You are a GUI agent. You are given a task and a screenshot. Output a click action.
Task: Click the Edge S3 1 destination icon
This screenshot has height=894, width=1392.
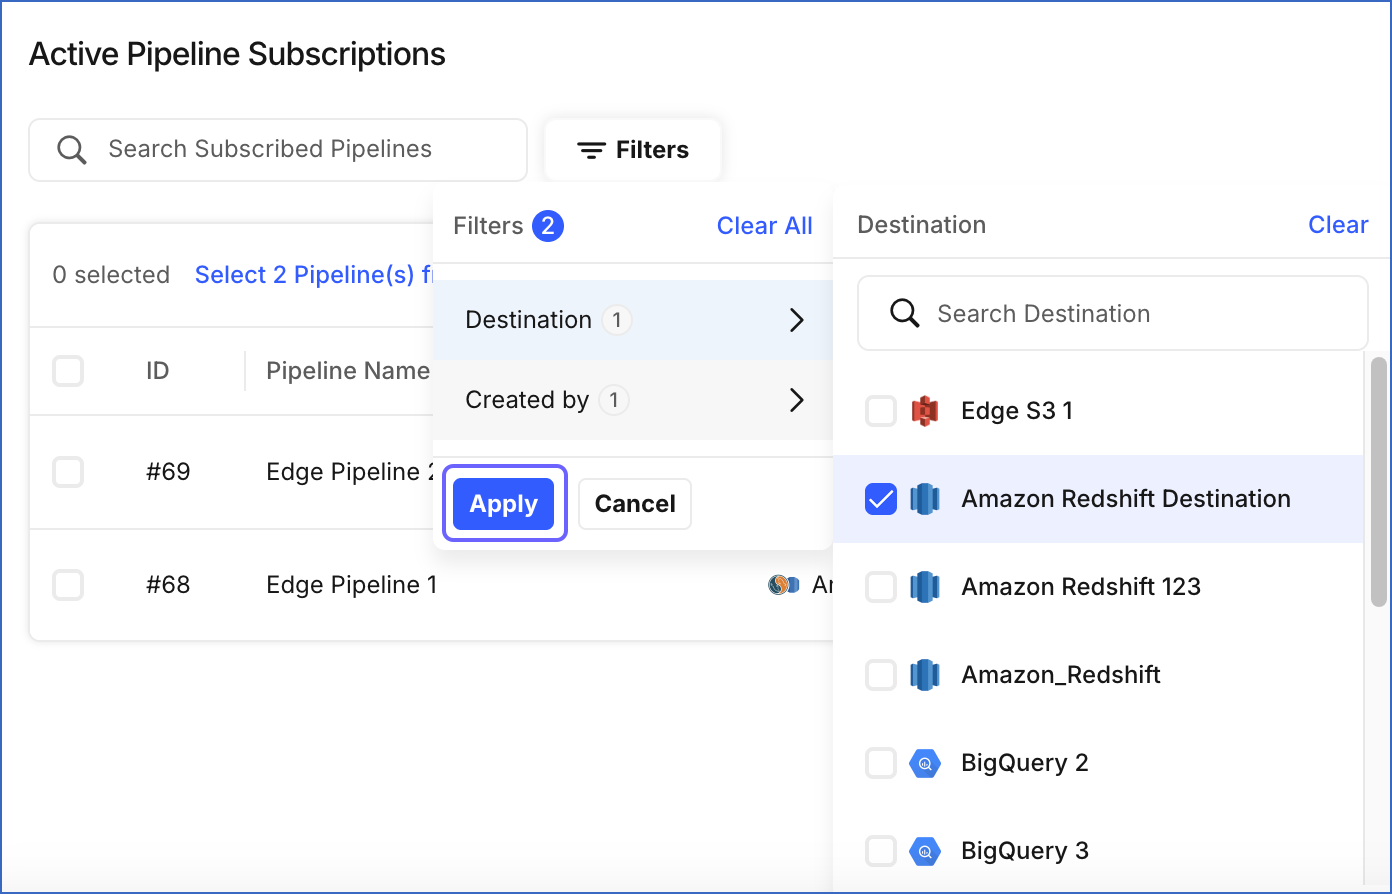tap(925, 411)
